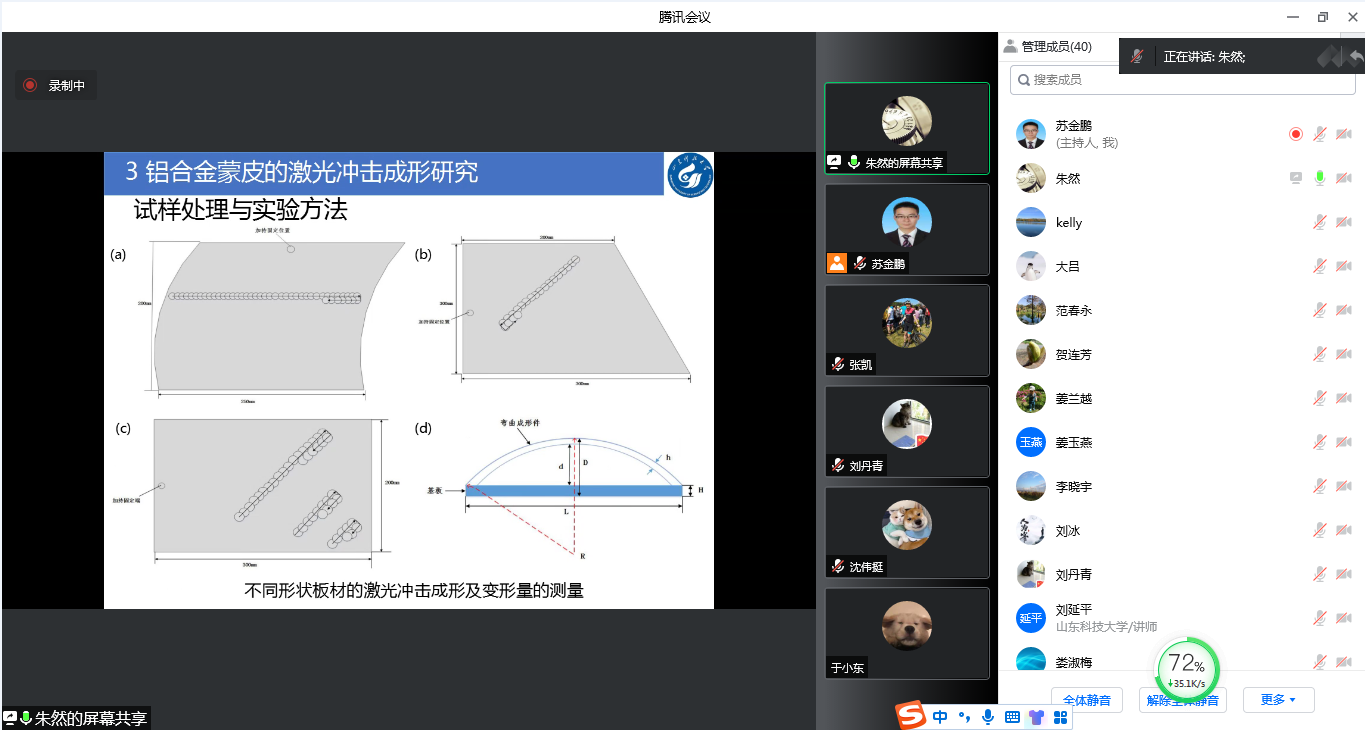Open the Sogou toolbox grid icon

(1060, 717)
